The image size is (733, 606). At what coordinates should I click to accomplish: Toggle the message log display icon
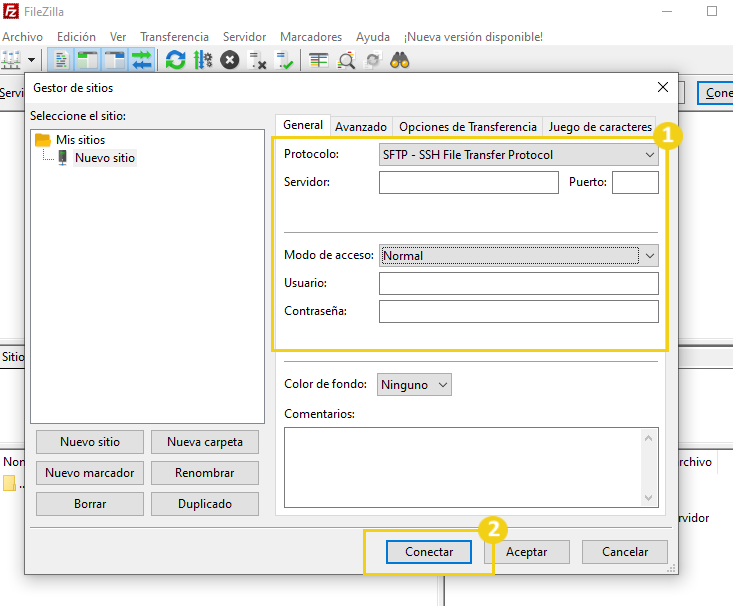click(61, 60)
